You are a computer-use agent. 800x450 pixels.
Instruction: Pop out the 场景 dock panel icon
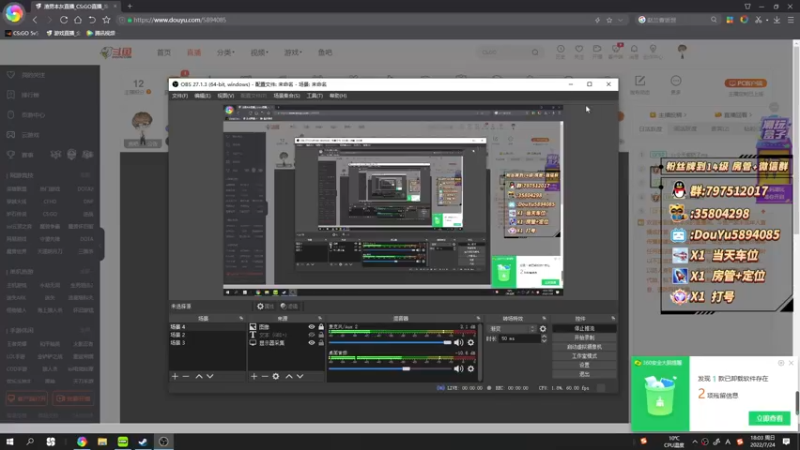click(241, 318)
